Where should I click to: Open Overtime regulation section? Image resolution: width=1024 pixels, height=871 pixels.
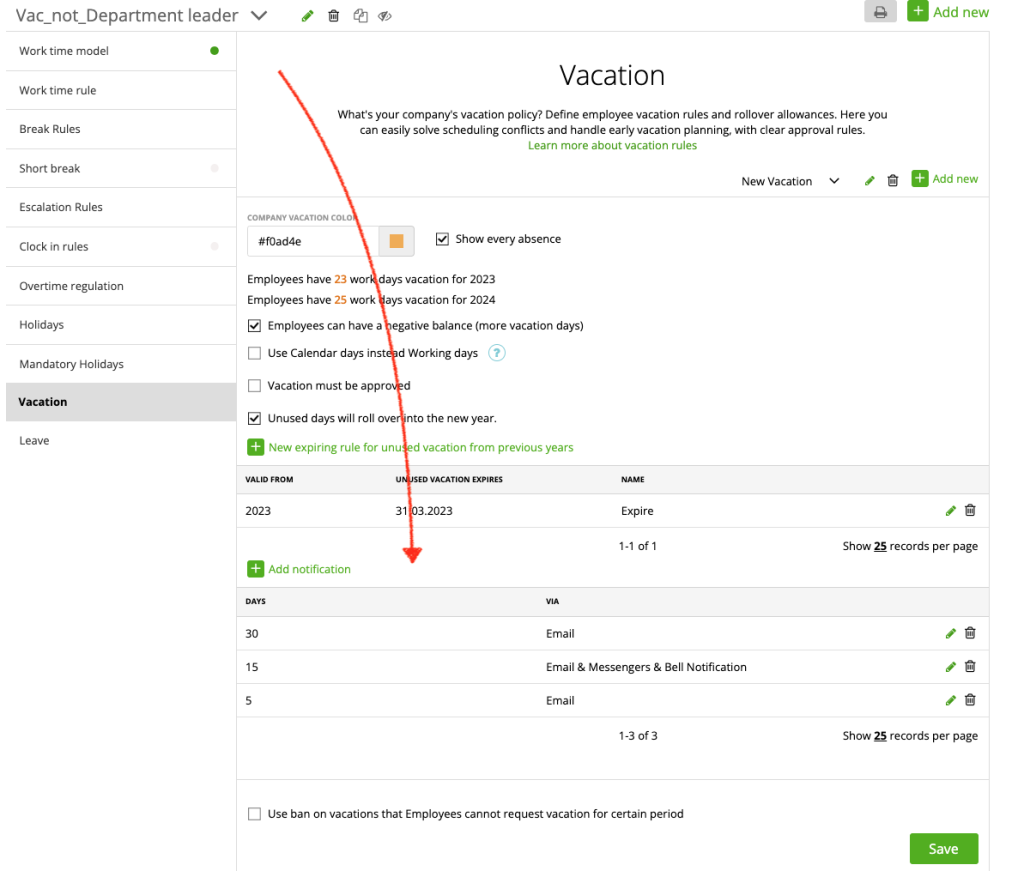[x=121, y=286]
